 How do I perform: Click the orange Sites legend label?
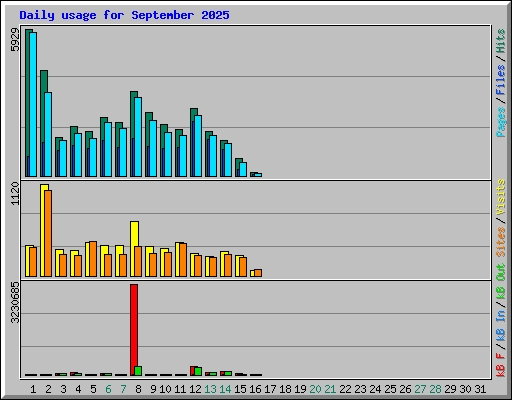point(501,242)
